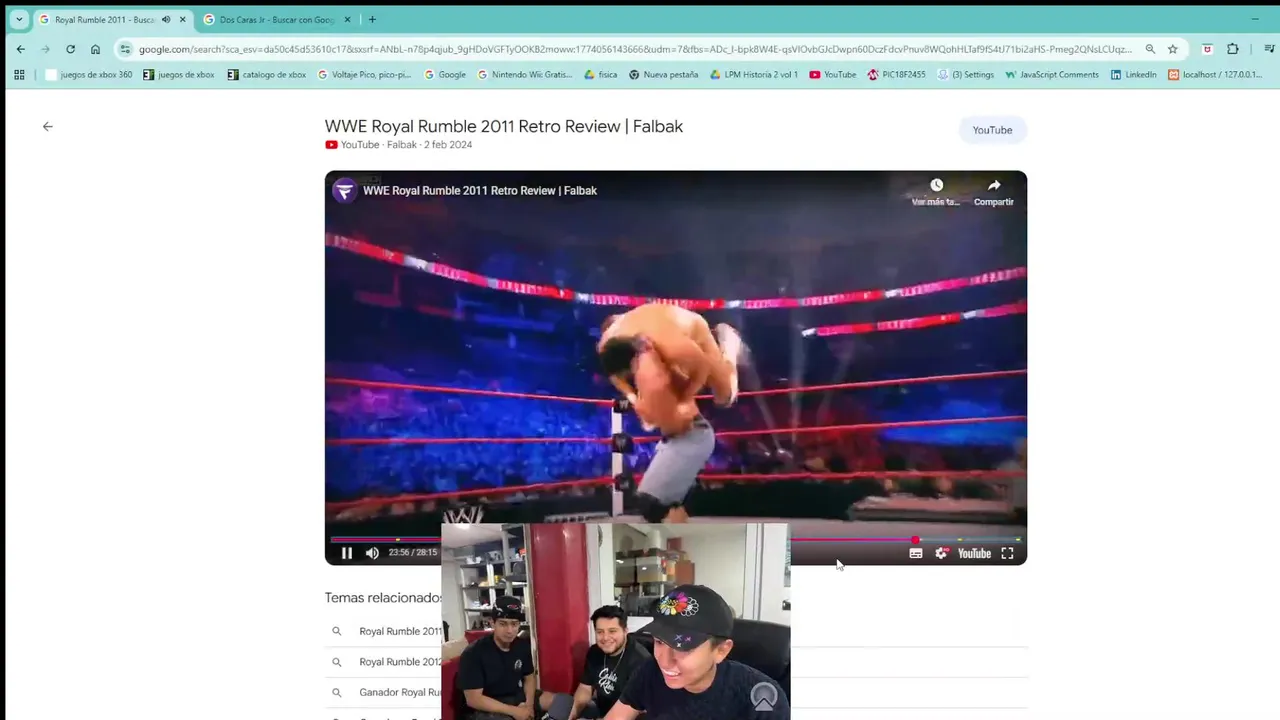Close the Dos Caras Jr tab
1280x720 pixels.
[348, 19]
